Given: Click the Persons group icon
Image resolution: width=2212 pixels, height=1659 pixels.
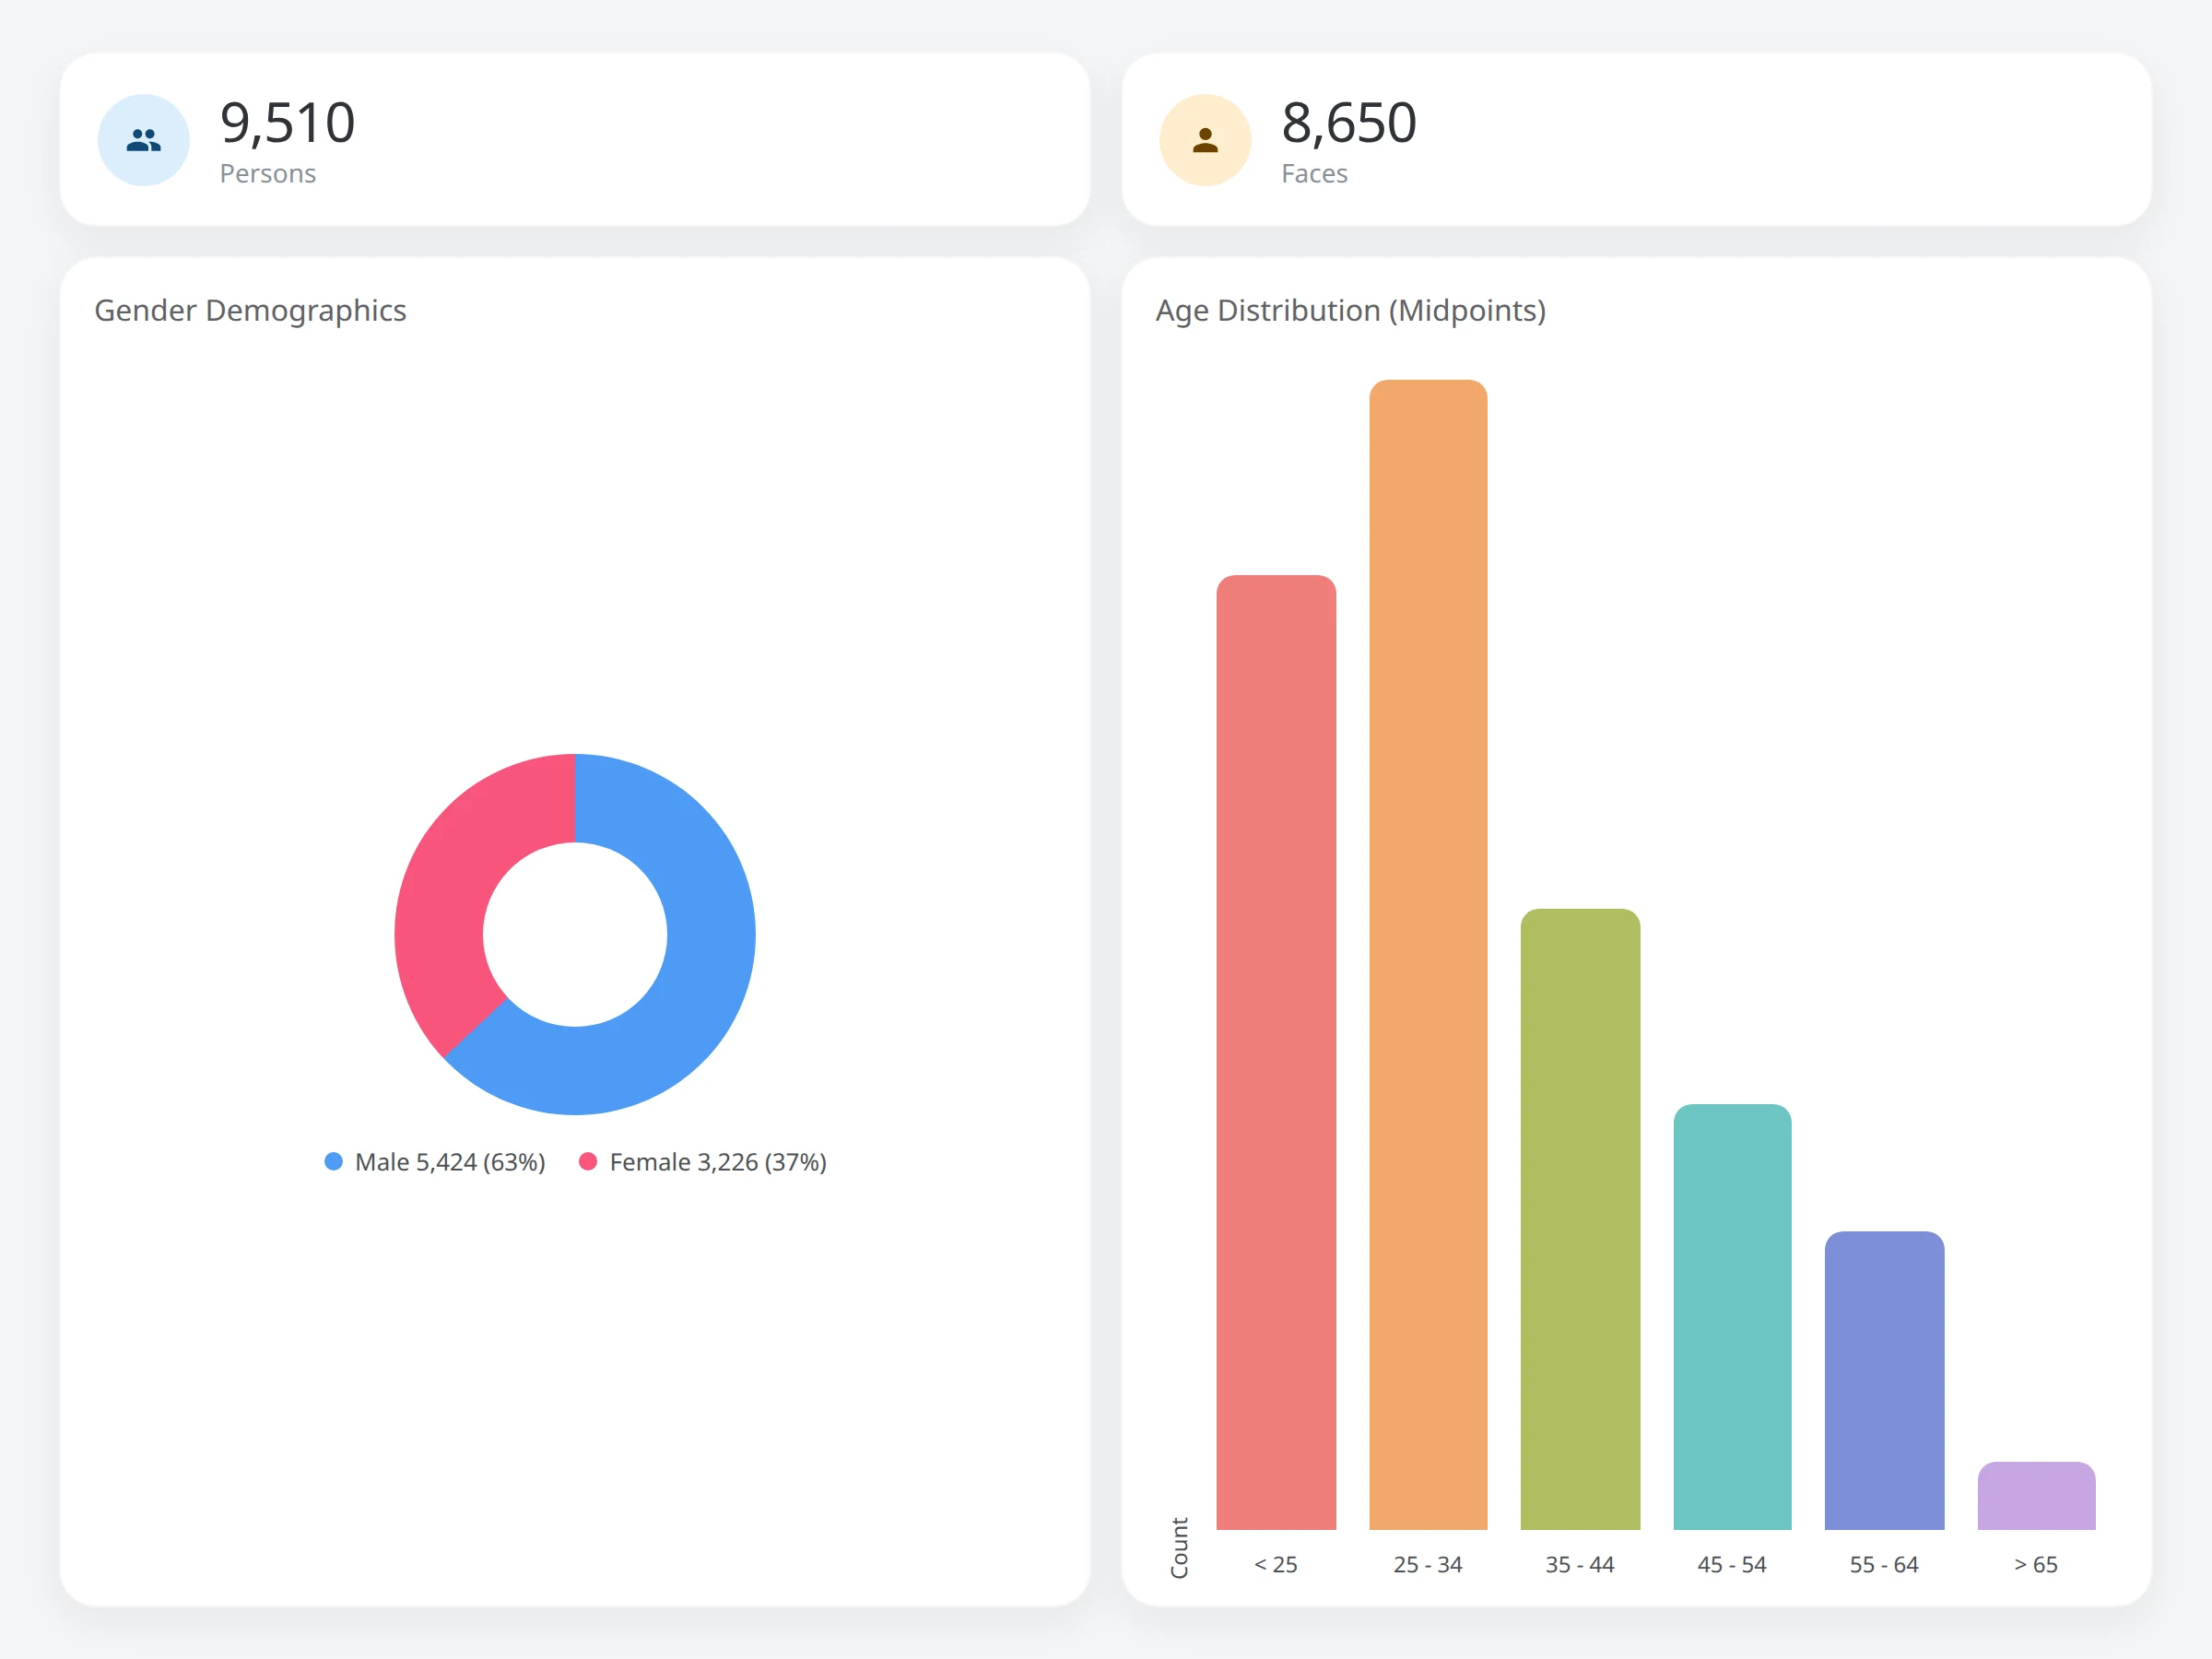Looking at the screenshot, I should 143,140.
